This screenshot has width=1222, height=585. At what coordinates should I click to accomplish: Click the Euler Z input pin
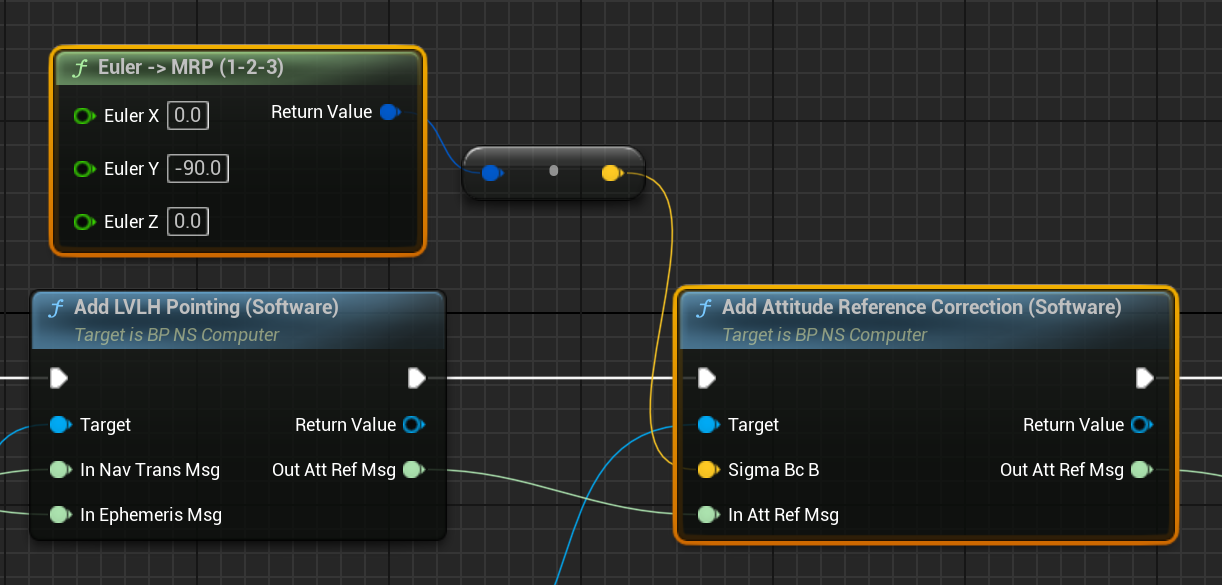click(x=84, y=222)
